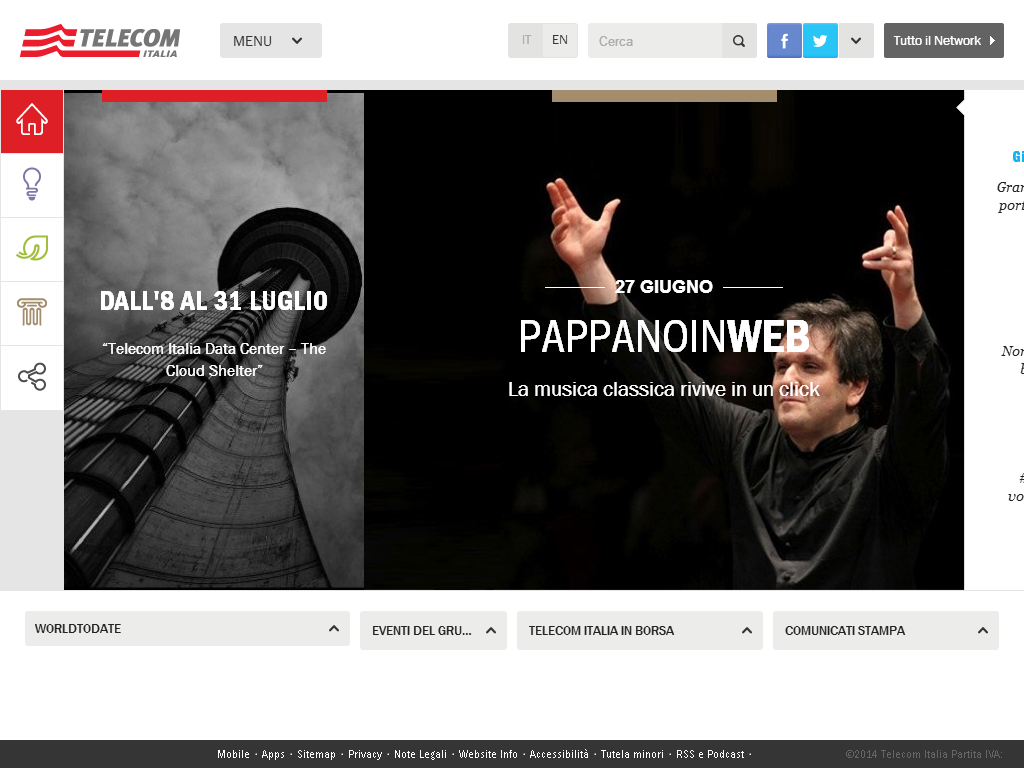Open the Privacy footer link
Viewport: 1024px width, 768px height.
(365, 754)
